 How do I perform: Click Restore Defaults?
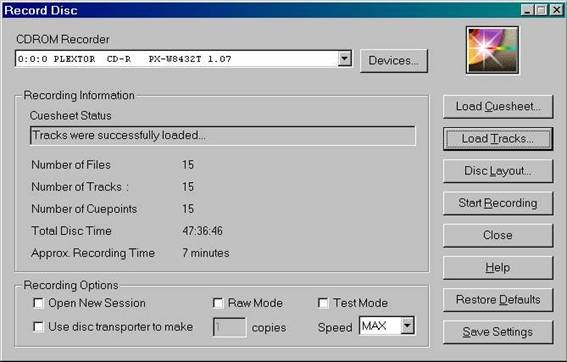pos(498,299)
